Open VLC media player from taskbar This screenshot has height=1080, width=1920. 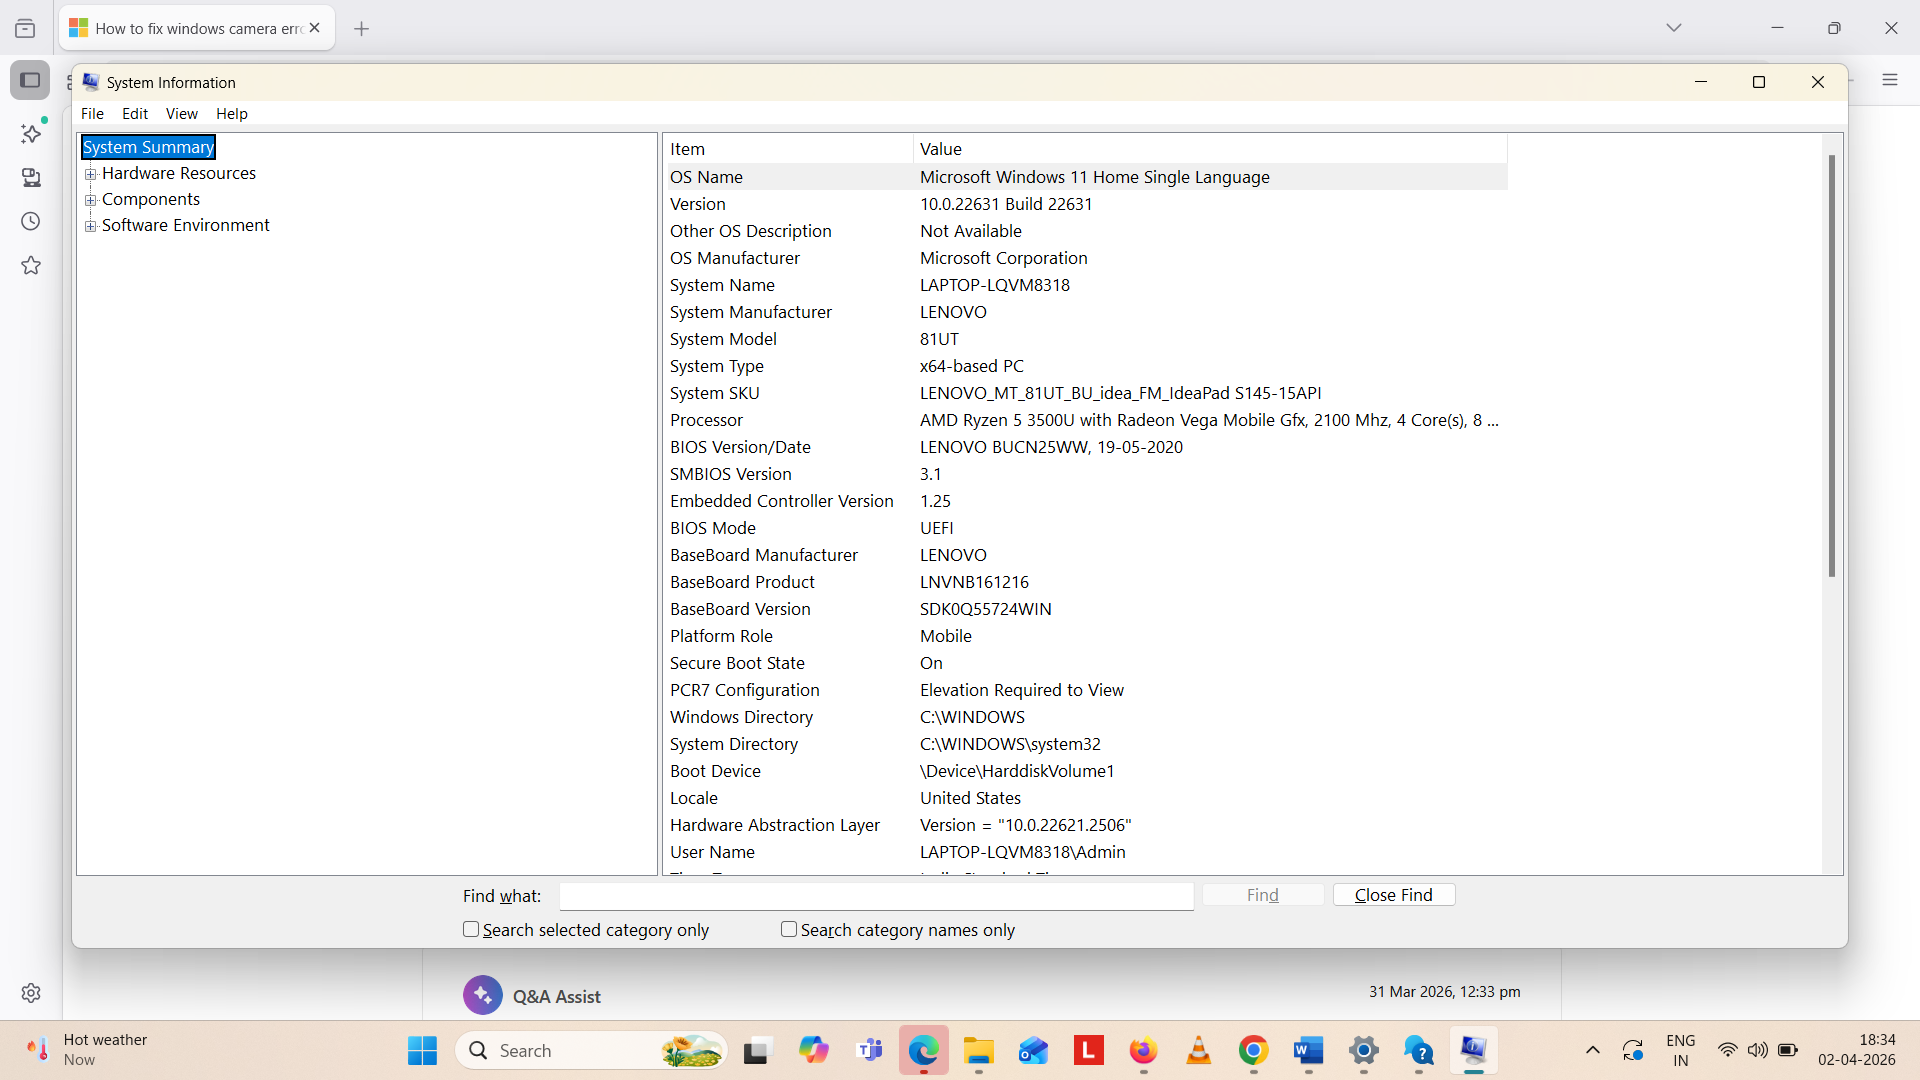(x=1198, y=1050)
